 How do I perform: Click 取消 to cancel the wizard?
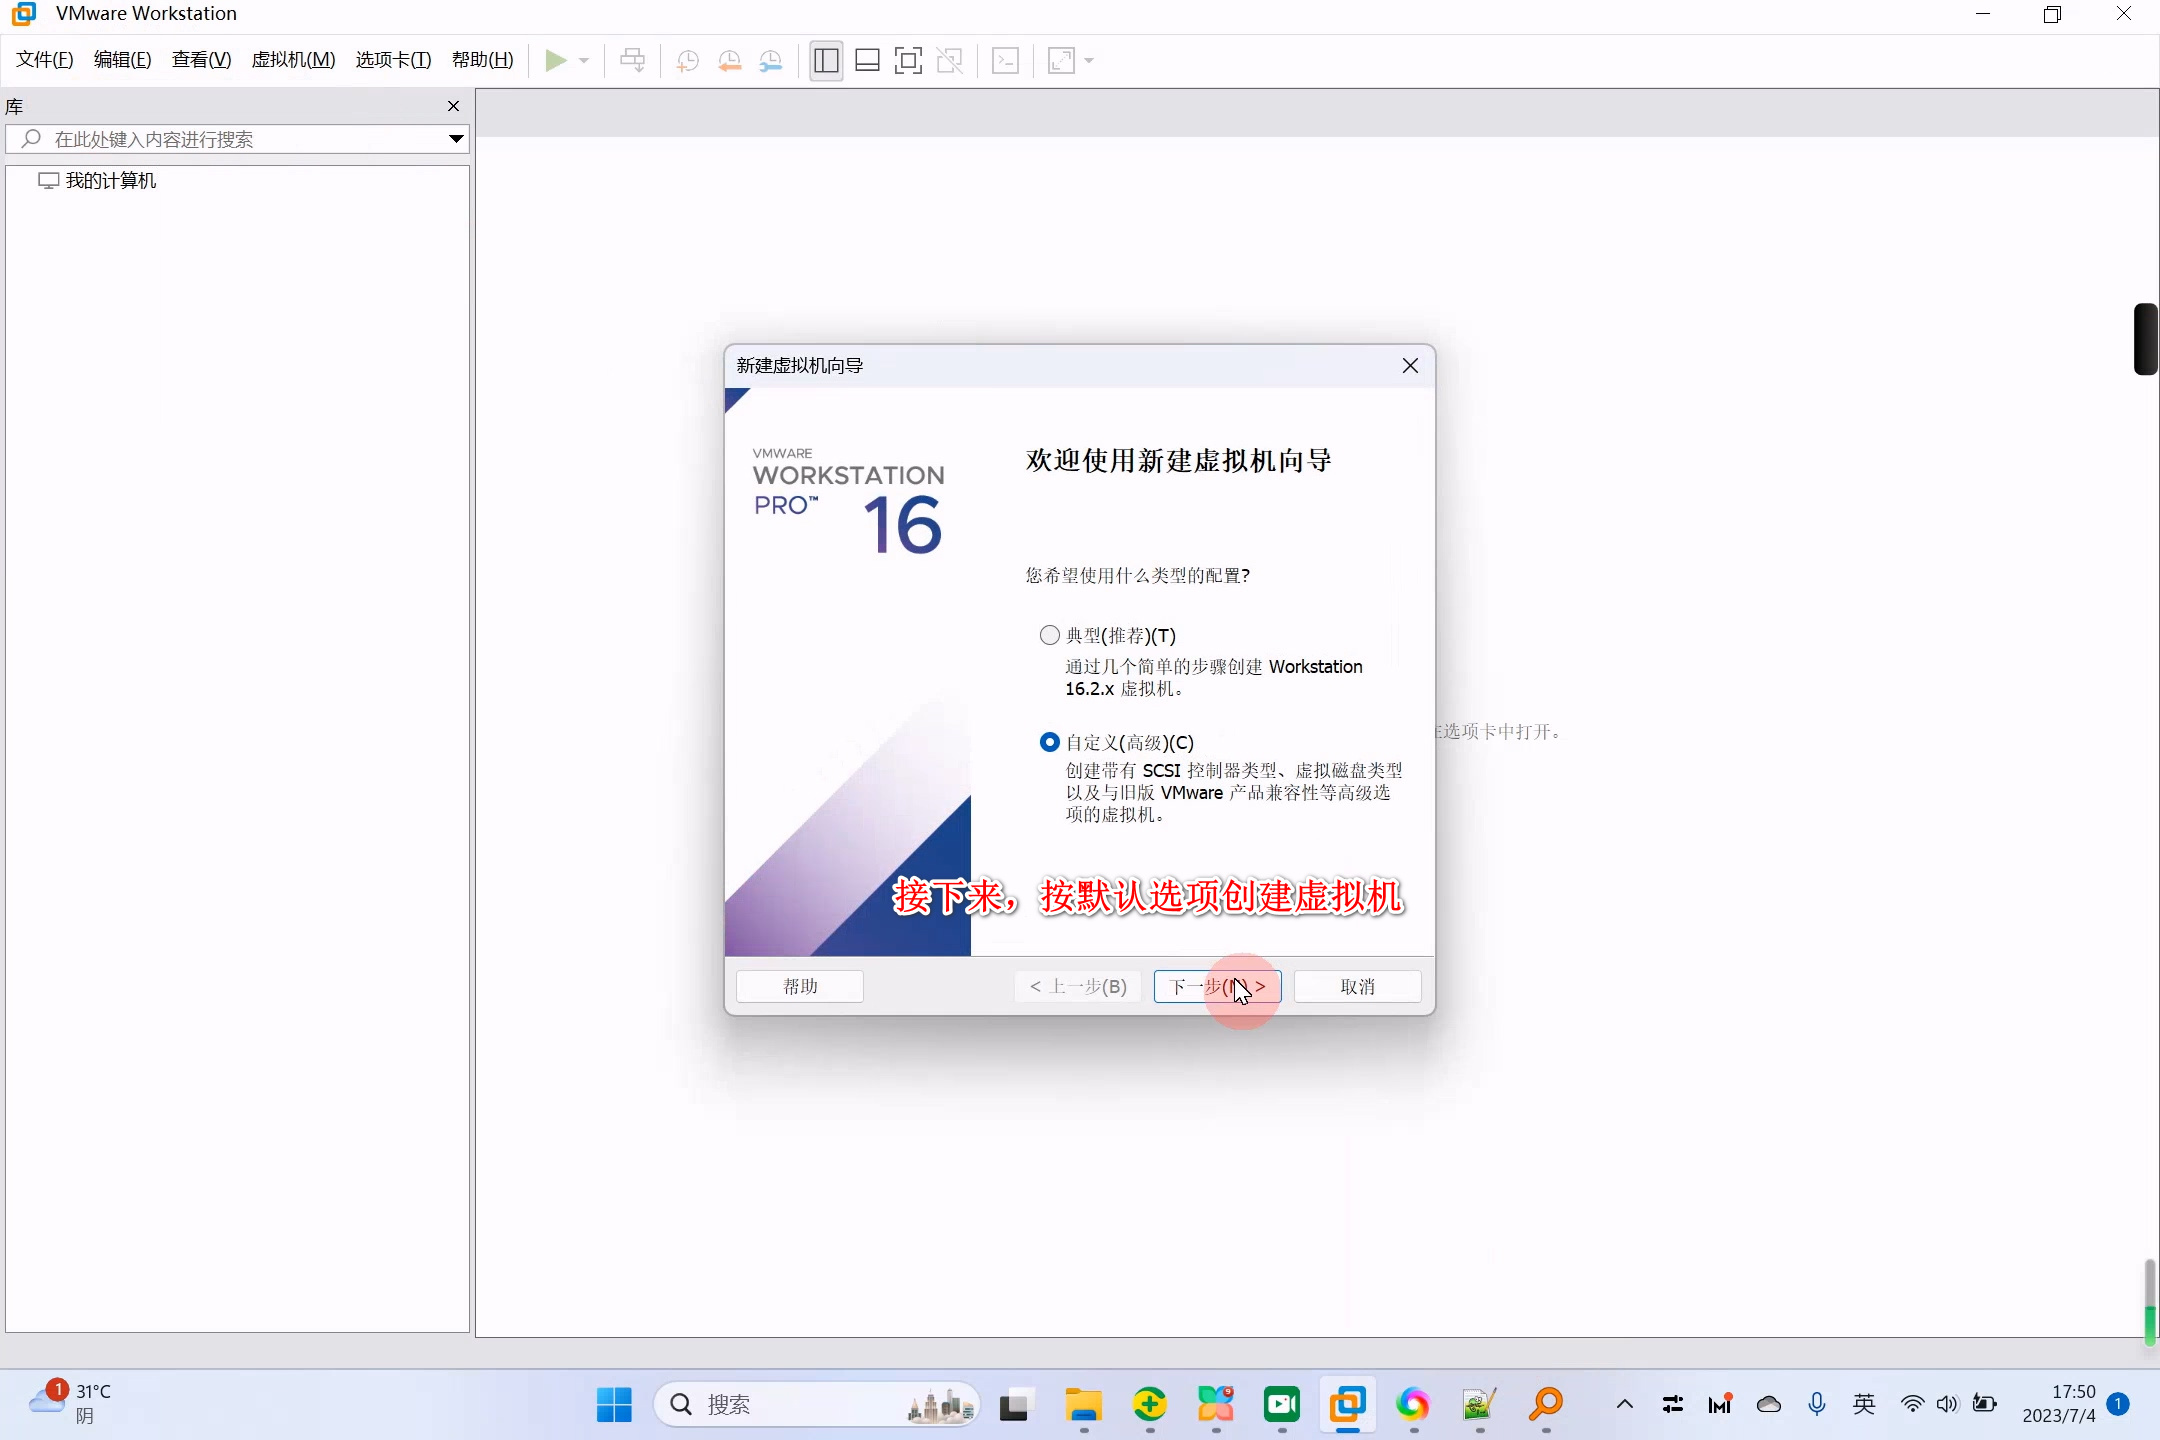pyautogui.click(x=1357, y=987)
